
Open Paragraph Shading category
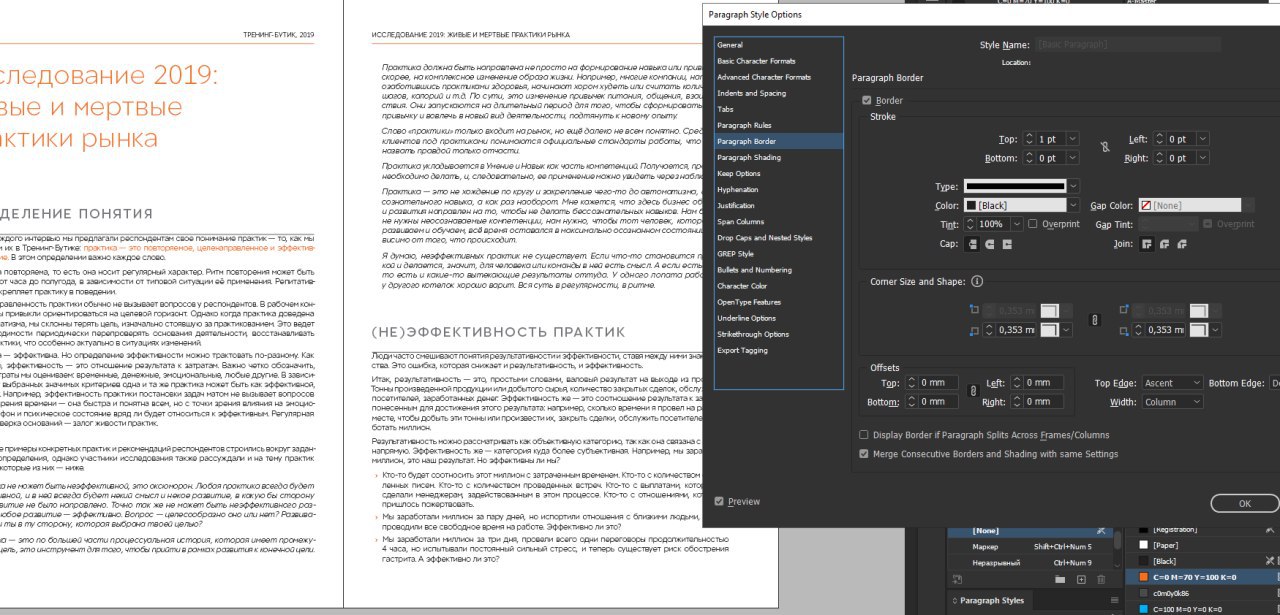click(779, 157)
